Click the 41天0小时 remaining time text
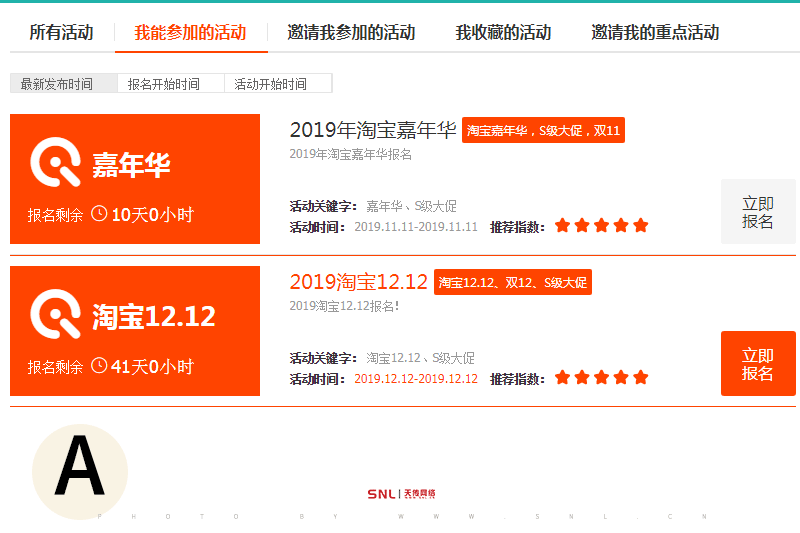This screenshot has width=800, height=533. point(153,367)
